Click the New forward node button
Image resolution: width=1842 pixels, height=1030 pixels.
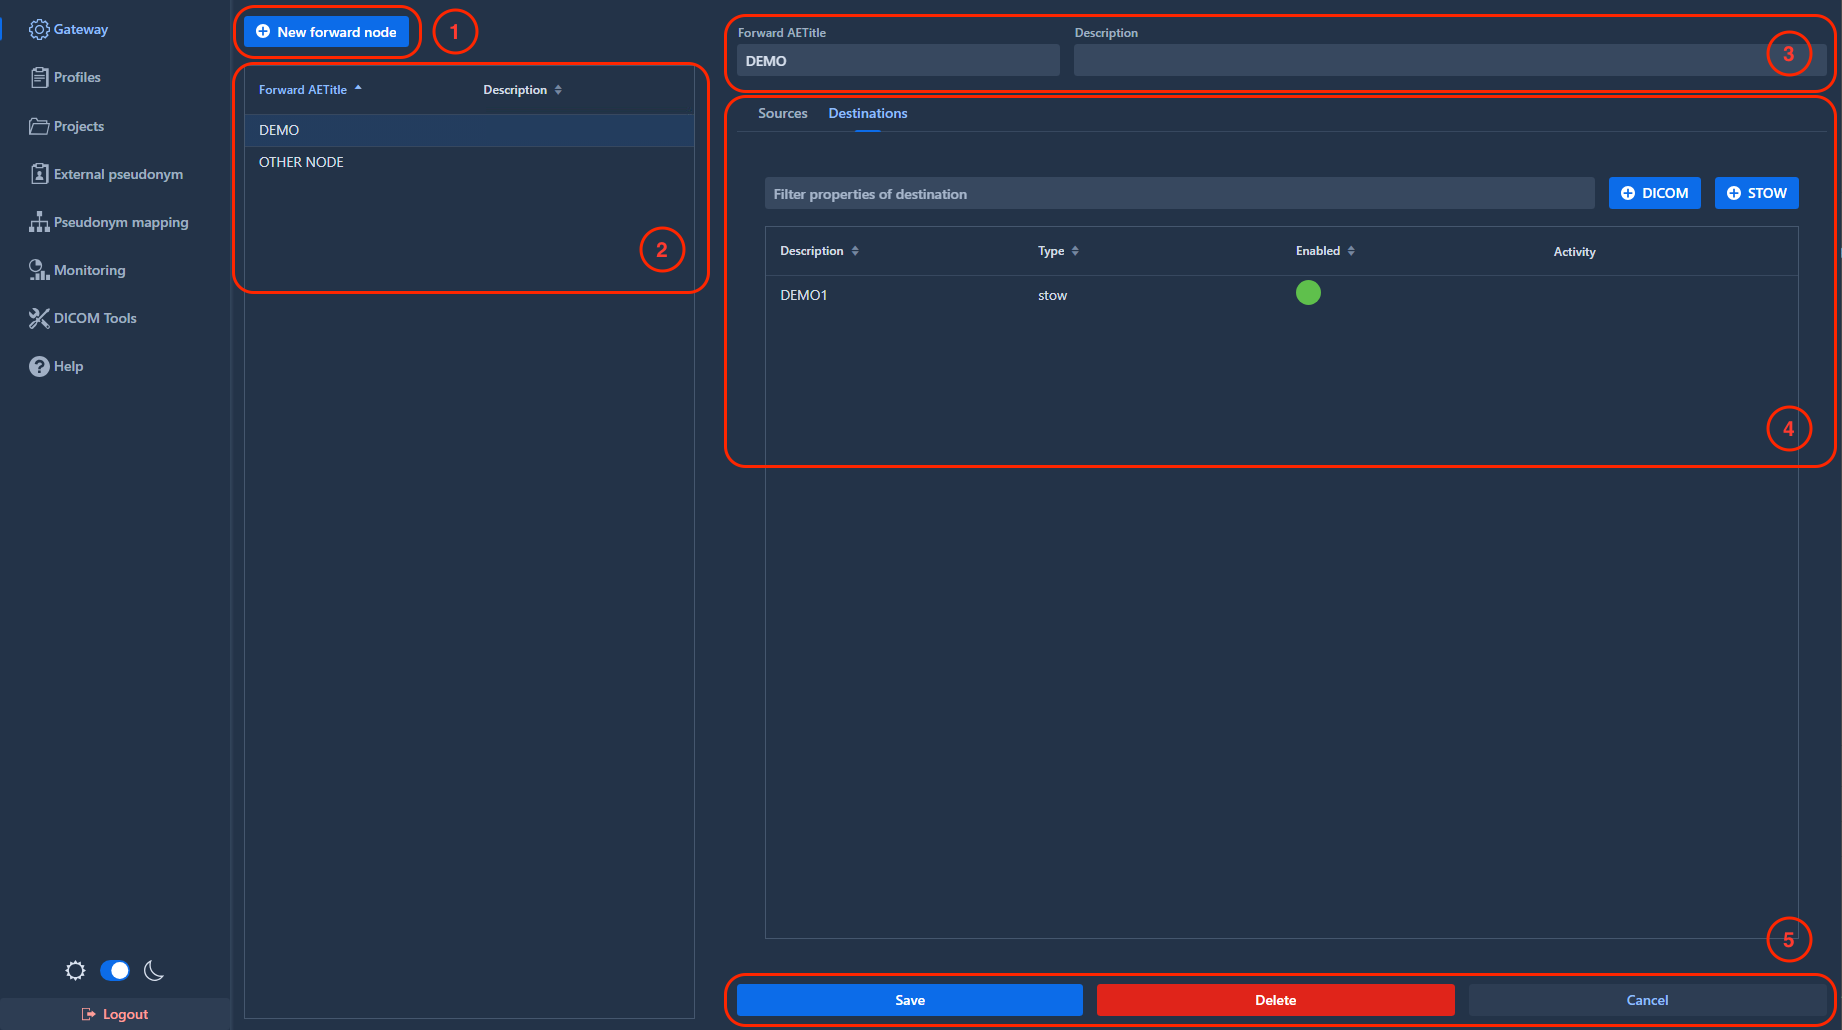(x=326, y=32)
